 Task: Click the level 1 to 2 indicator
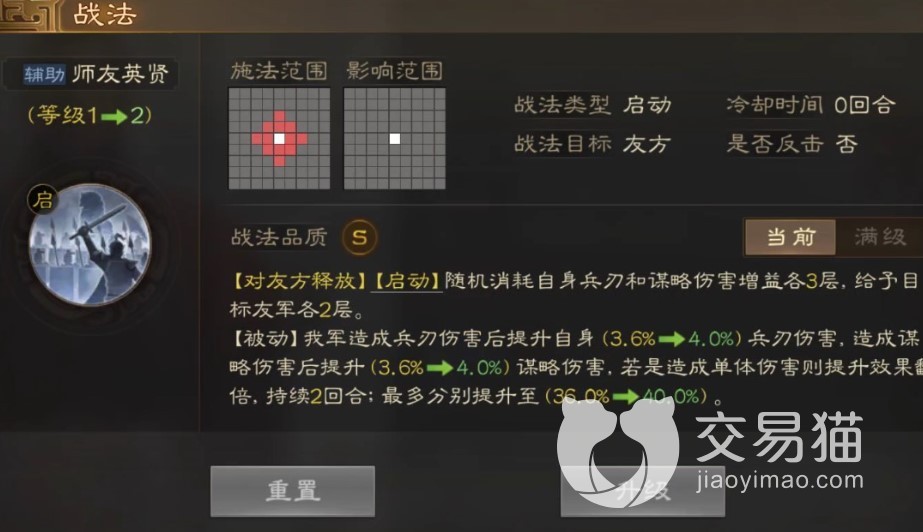click(x=89, y=115)
